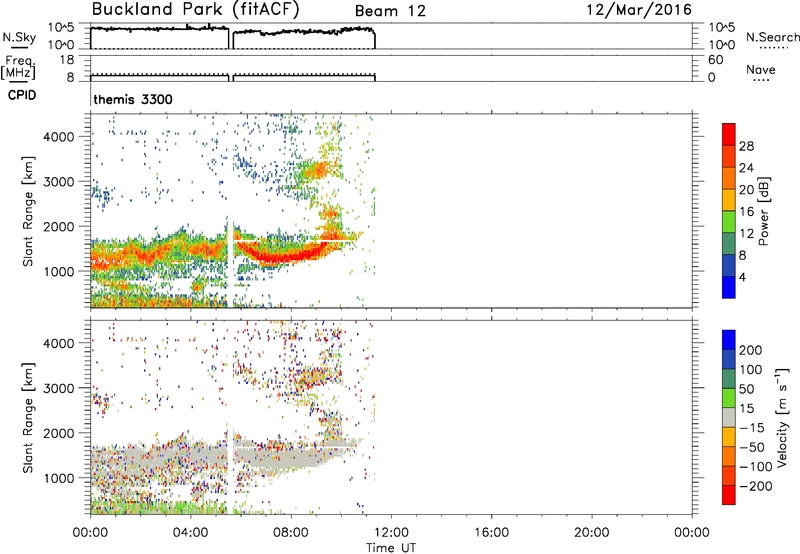Click the left '10^5' sky noise tick

(x=61, y=28)
